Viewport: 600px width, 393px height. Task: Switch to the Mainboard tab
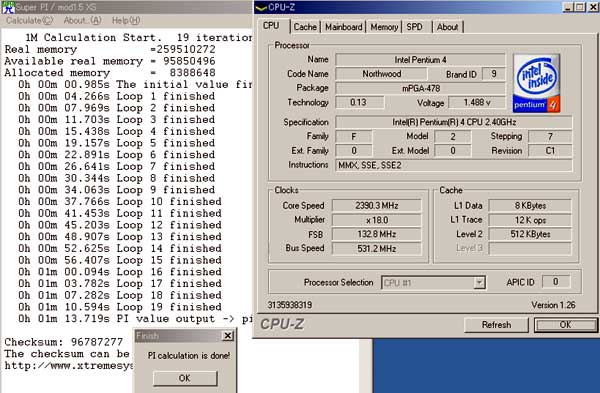tap(344, 27)
